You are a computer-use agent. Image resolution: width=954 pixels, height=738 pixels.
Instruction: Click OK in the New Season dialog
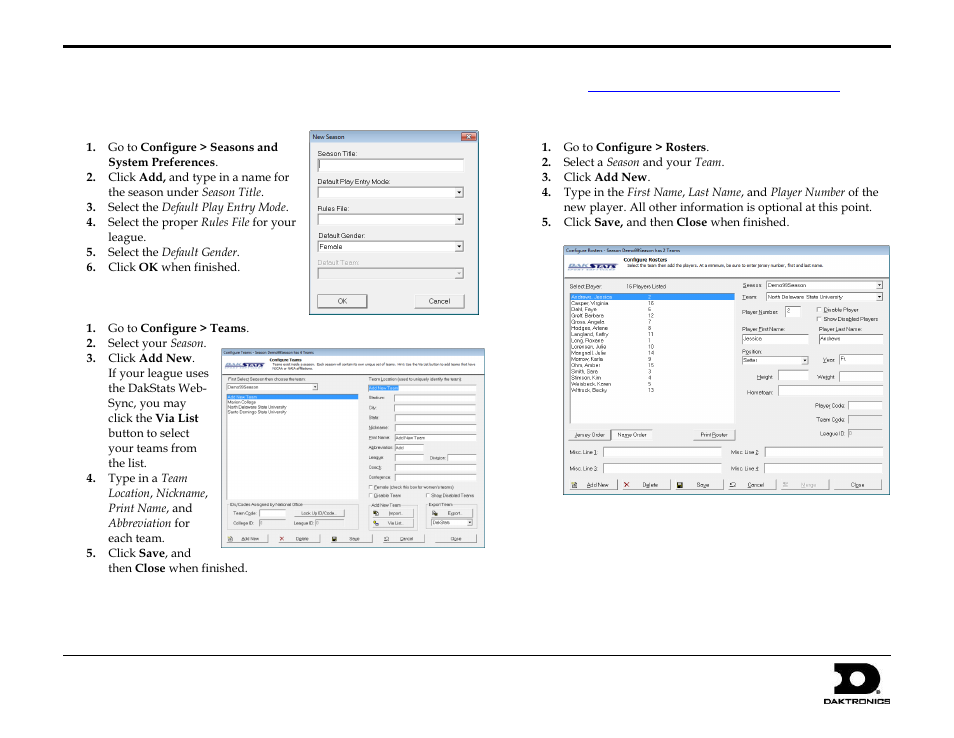(342, 301)
